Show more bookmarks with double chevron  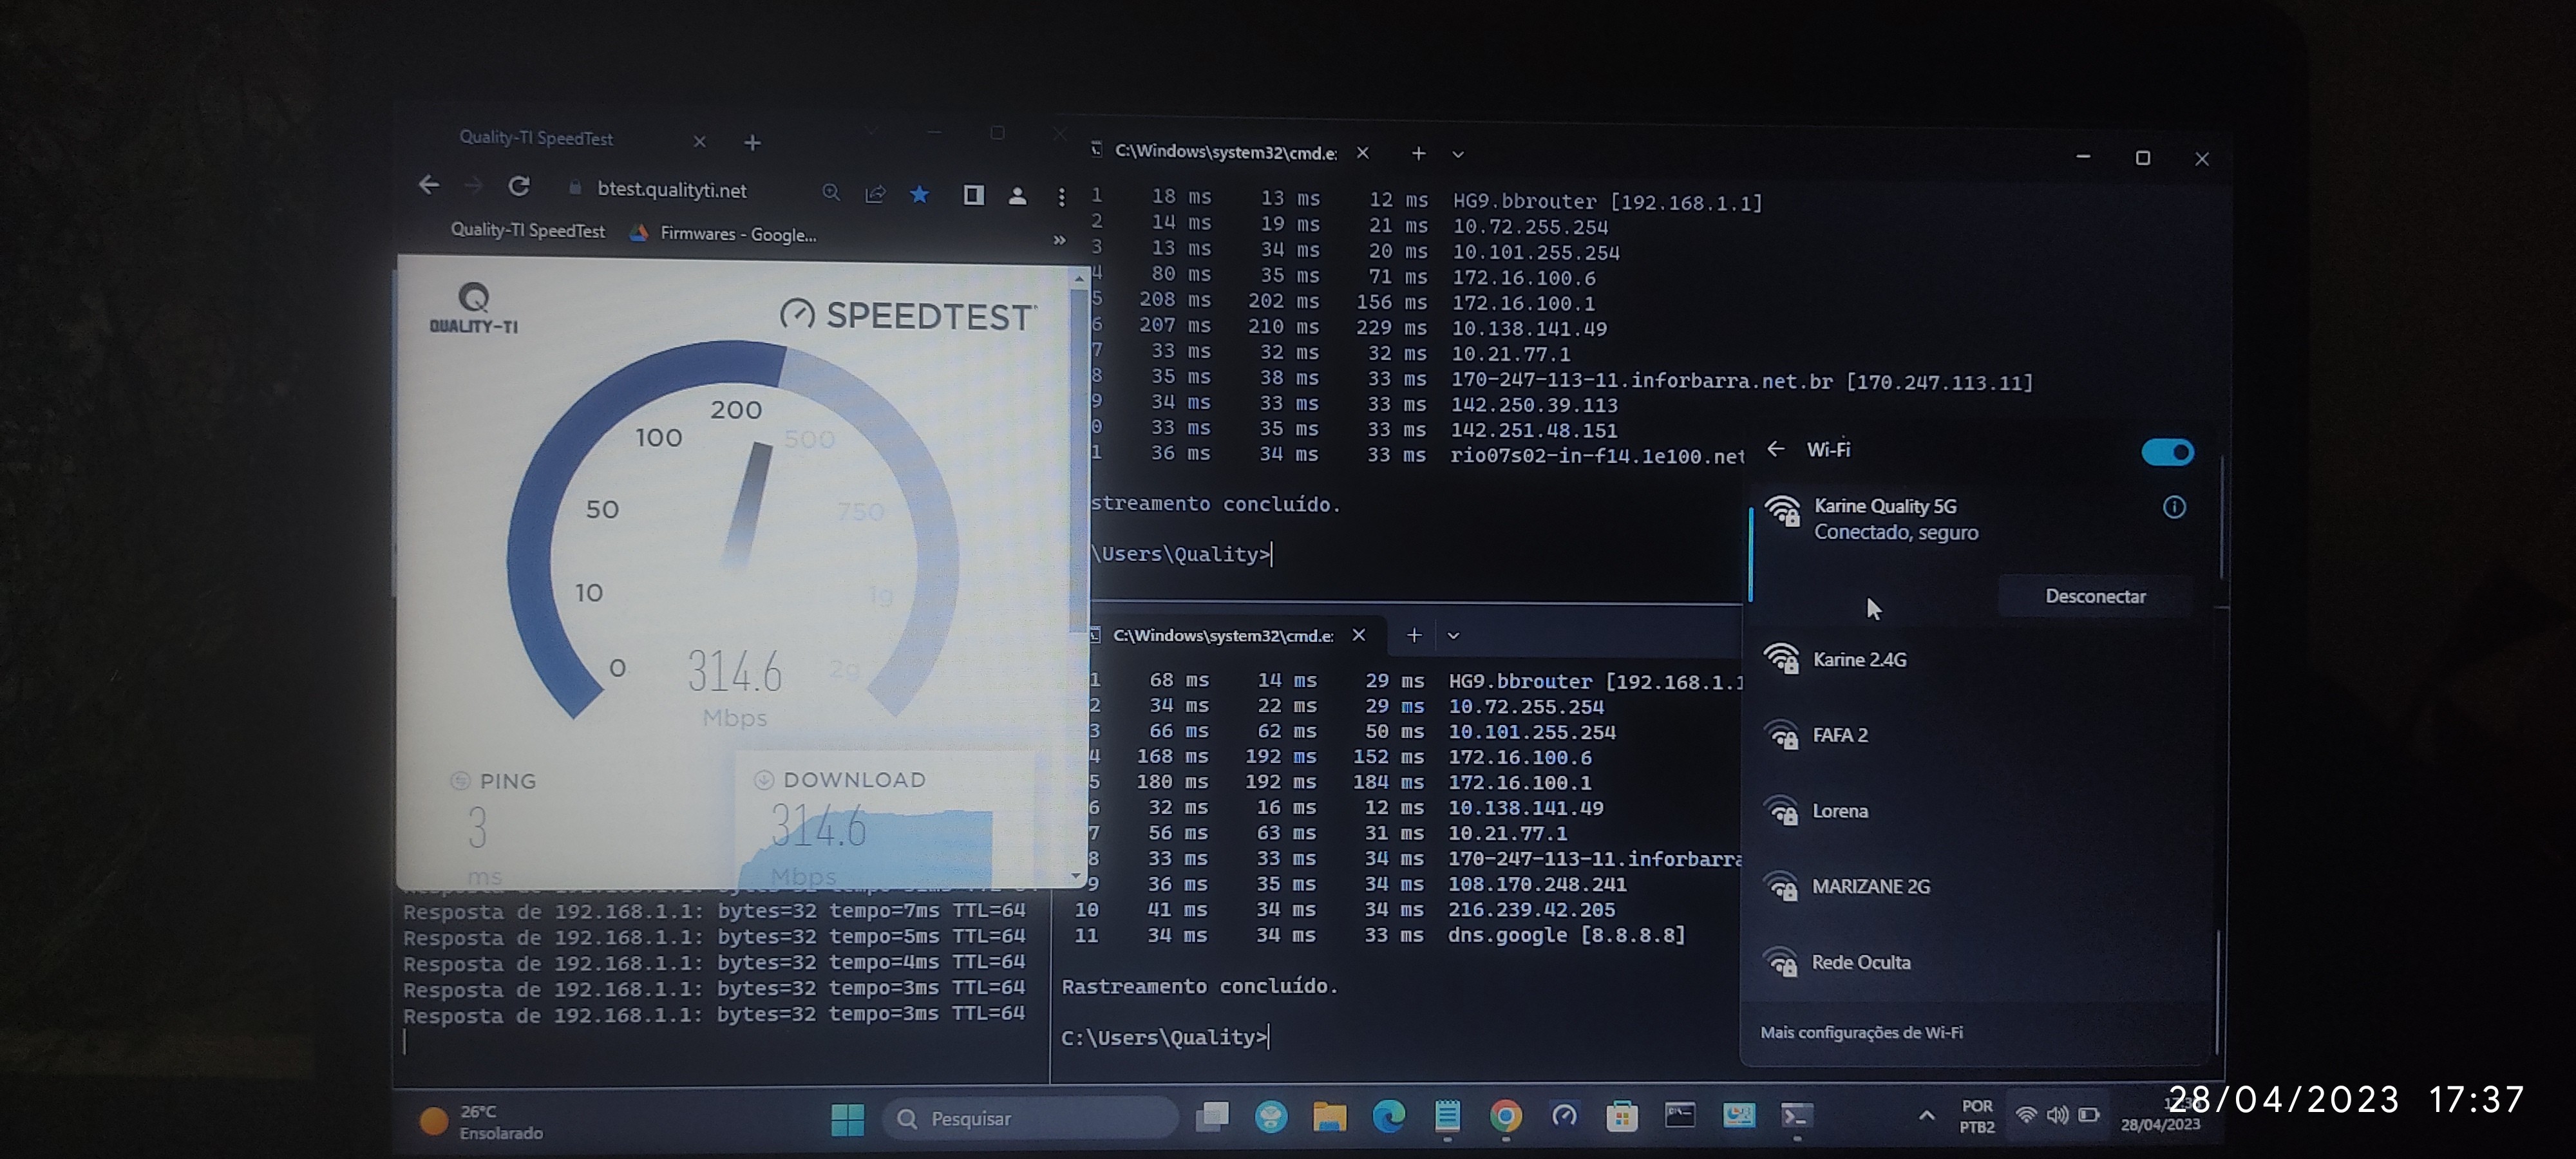click(x=1059, y=240)
